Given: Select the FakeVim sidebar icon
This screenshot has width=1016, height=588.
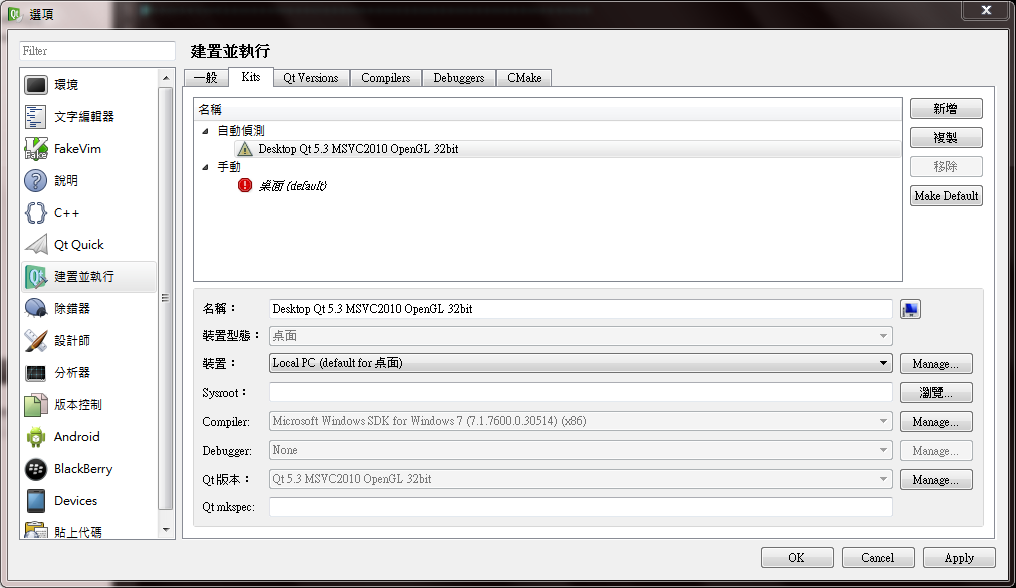Looking at the screenshot, I should tap(36, 148).
